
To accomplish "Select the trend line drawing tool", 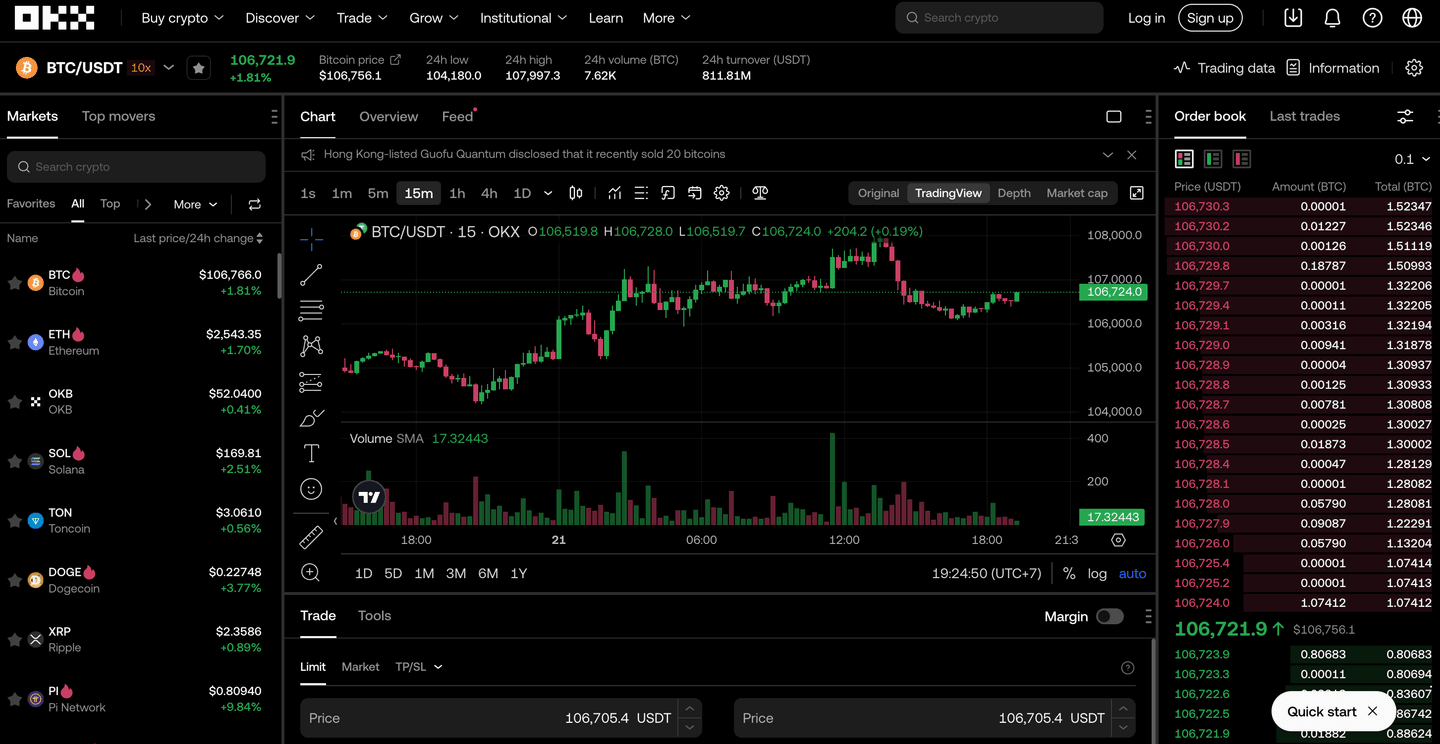I will [x=311, y=274].
